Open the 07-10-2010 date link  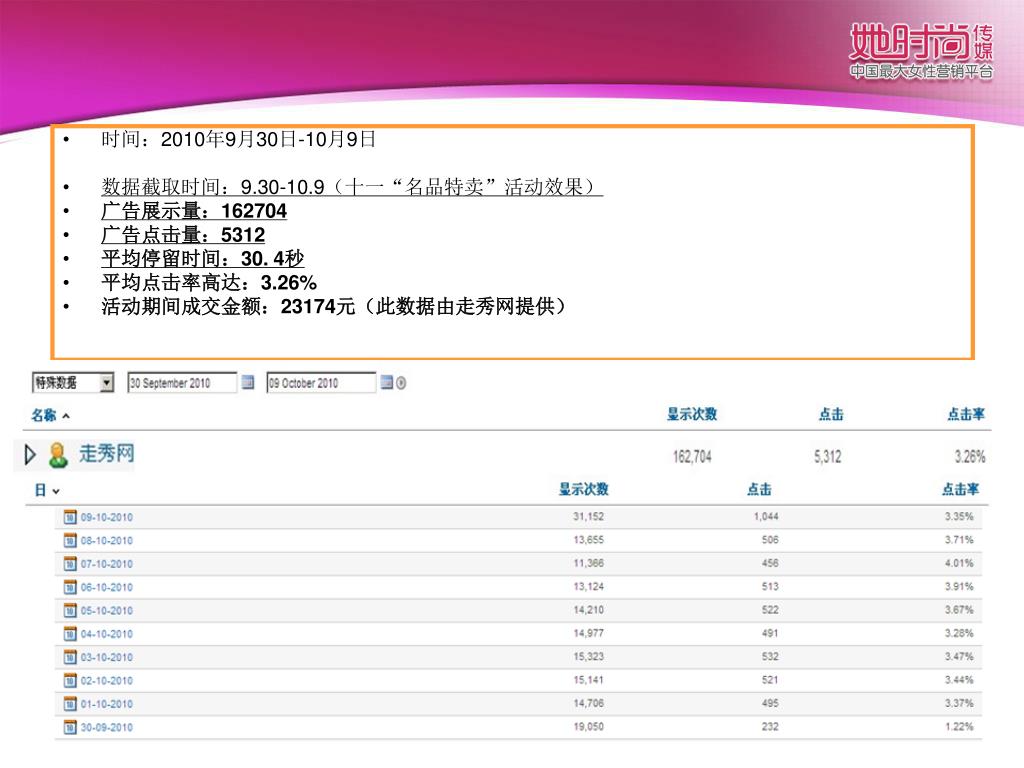pyautogui.click(x=106, y=564)
